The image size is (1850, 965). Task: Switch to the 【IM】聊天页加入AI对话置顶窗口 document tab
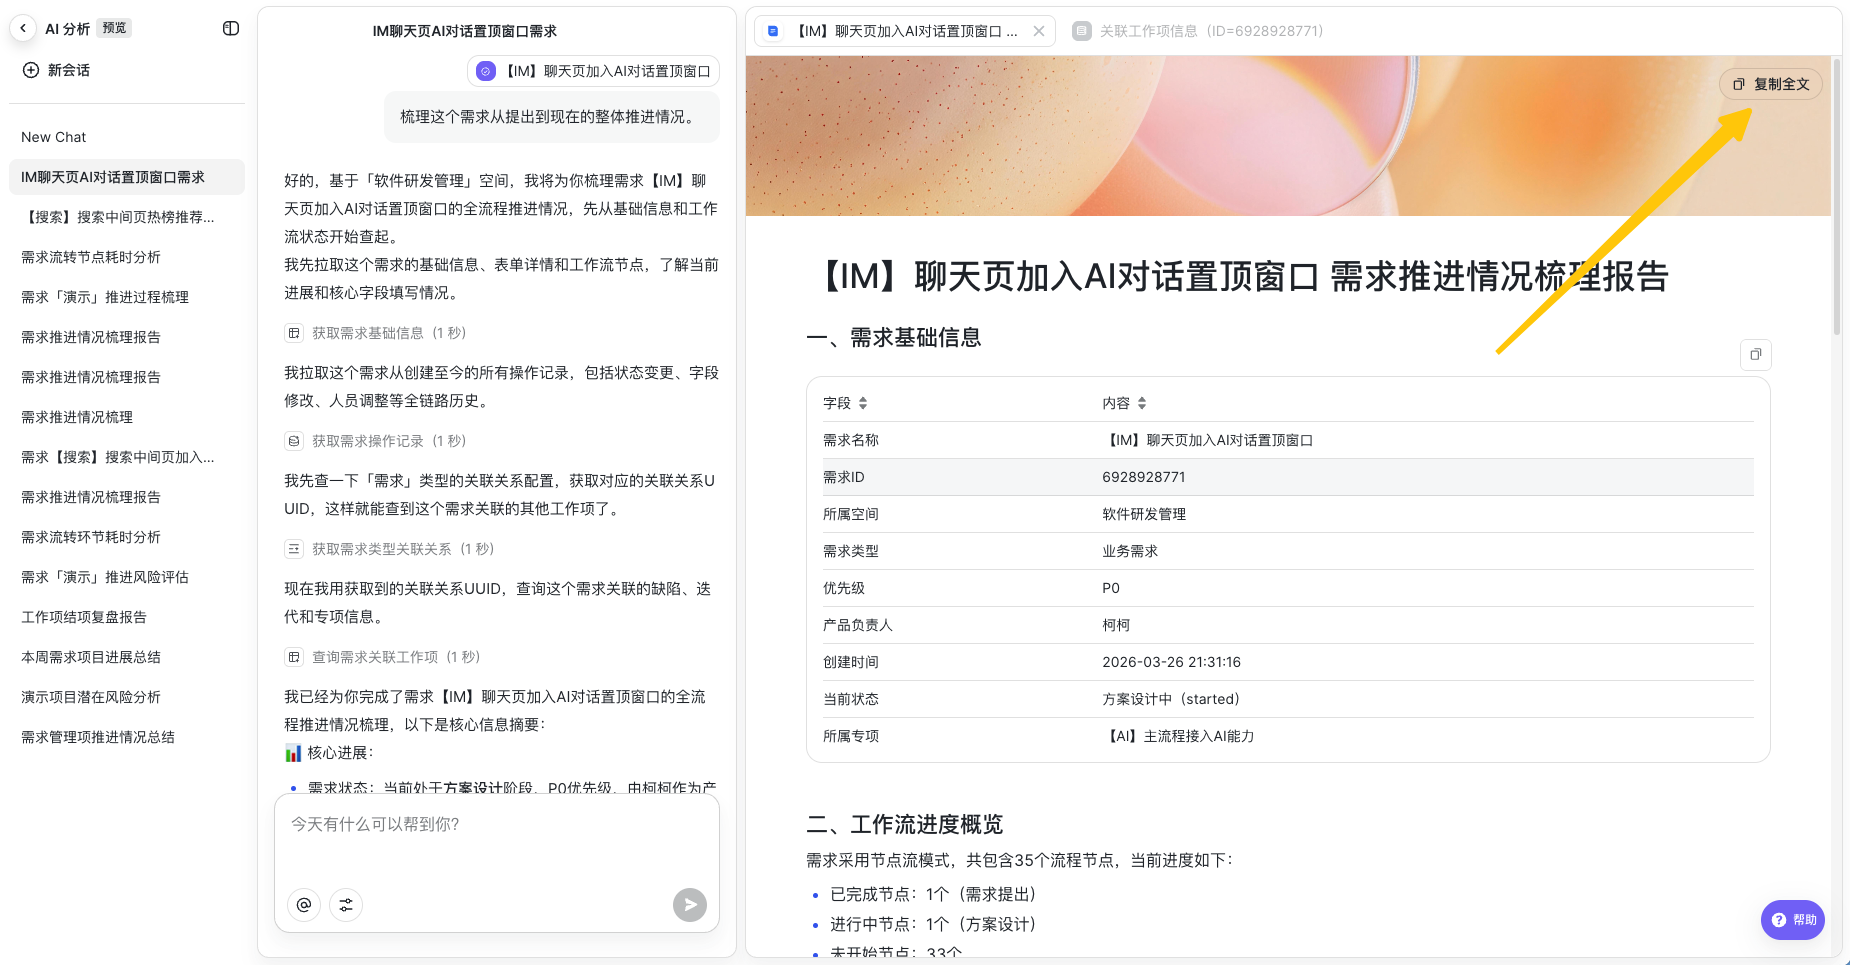905,31
